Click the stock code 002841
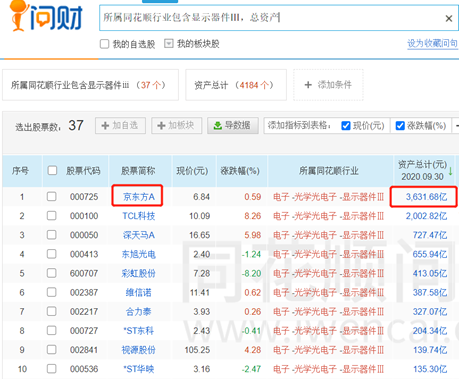 pos(84,350)
